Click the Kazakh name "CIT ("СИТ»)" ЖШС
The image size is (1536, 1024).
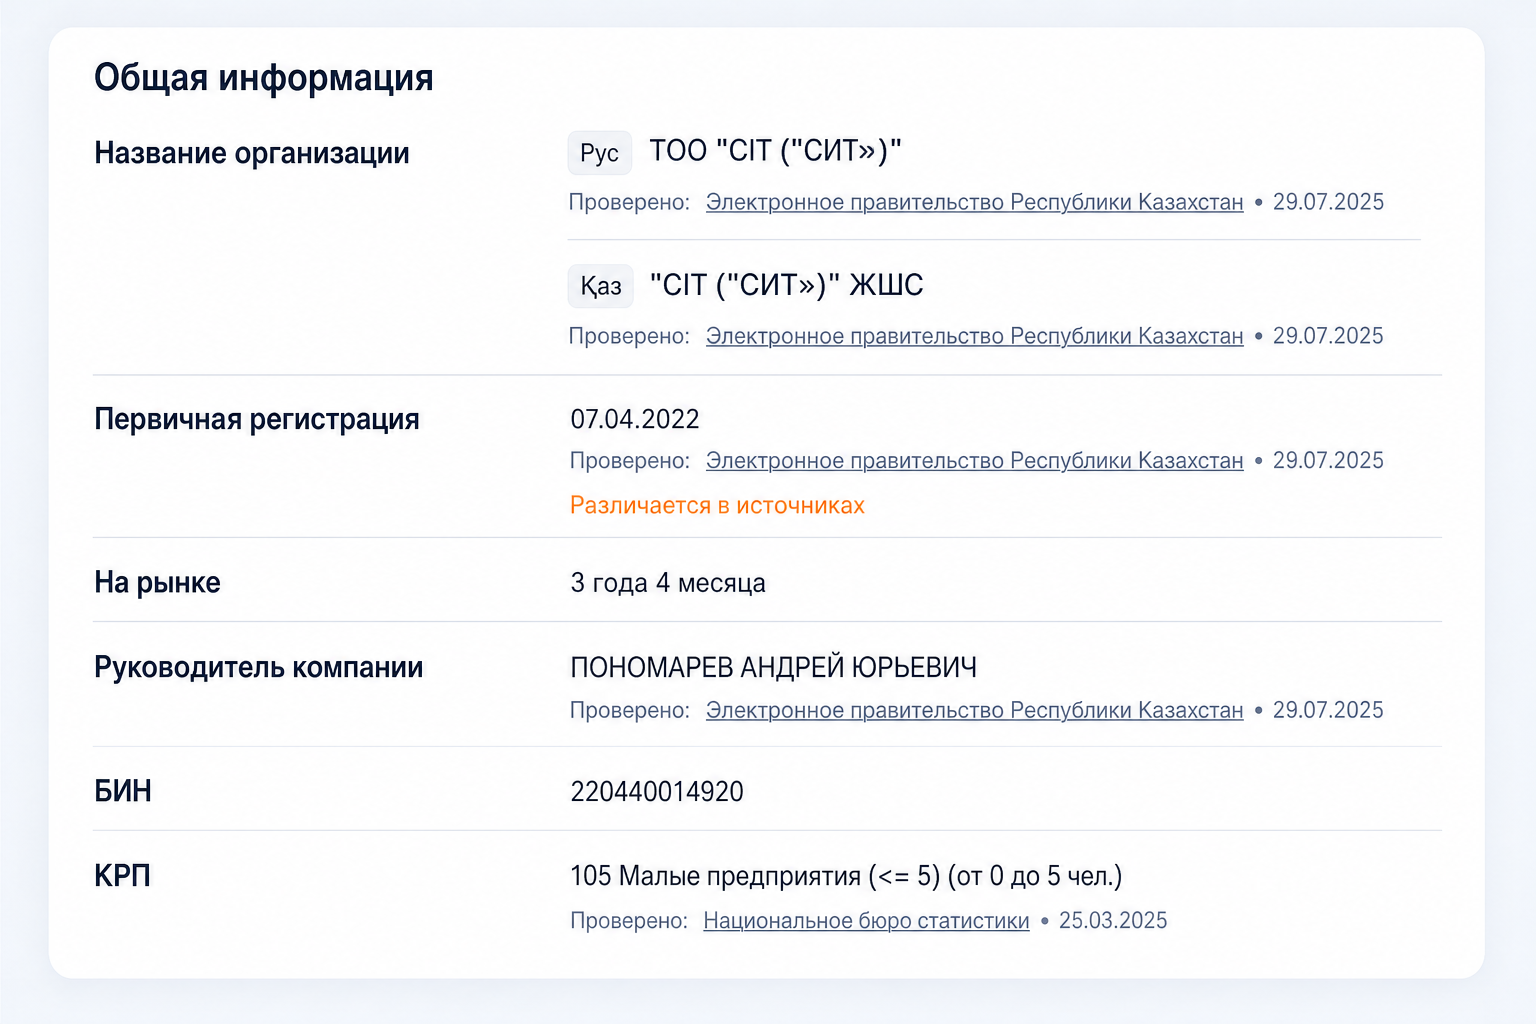[786, 285]
